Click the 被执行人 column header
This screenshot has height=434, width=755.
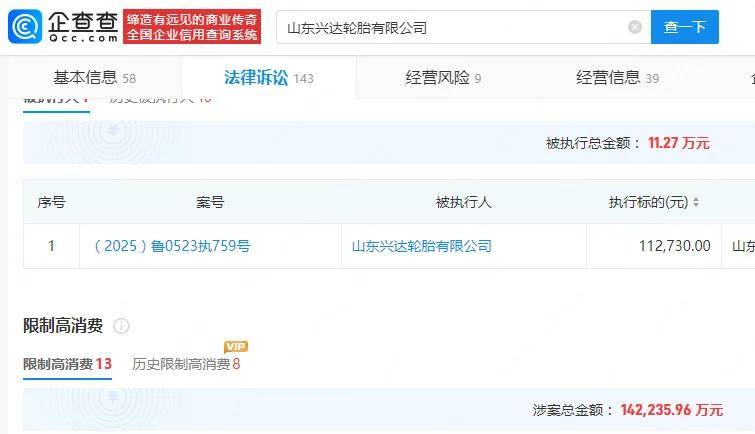pyautogui.click(x=463, y=202)
